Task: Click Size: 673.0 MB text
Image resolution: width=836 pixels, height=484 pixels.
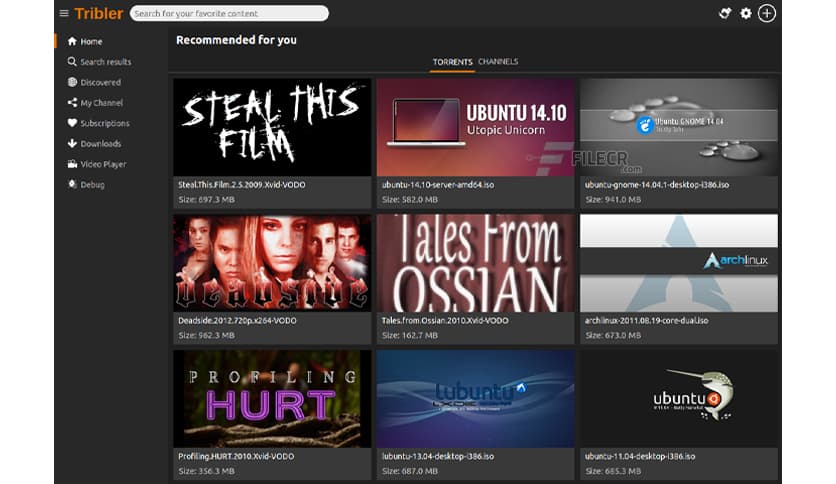Action: coord(613,335)
